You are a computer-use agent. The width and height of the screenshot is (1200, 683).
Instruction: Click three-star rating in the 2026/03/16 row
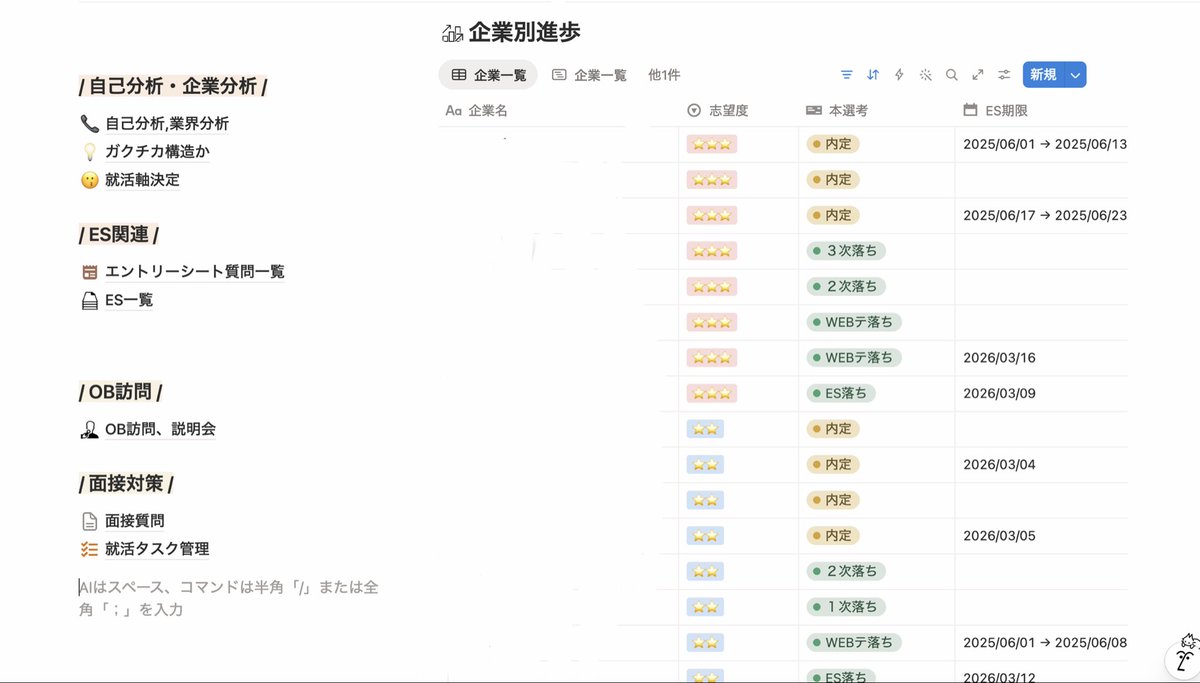pos(712,357)
